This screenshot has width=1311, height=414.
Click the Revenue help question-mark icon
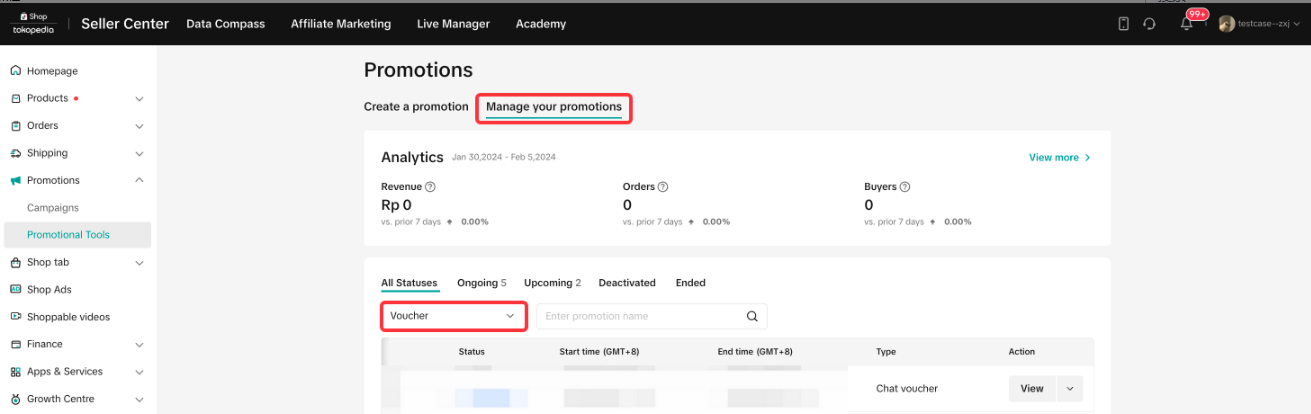tap(430, 187)
